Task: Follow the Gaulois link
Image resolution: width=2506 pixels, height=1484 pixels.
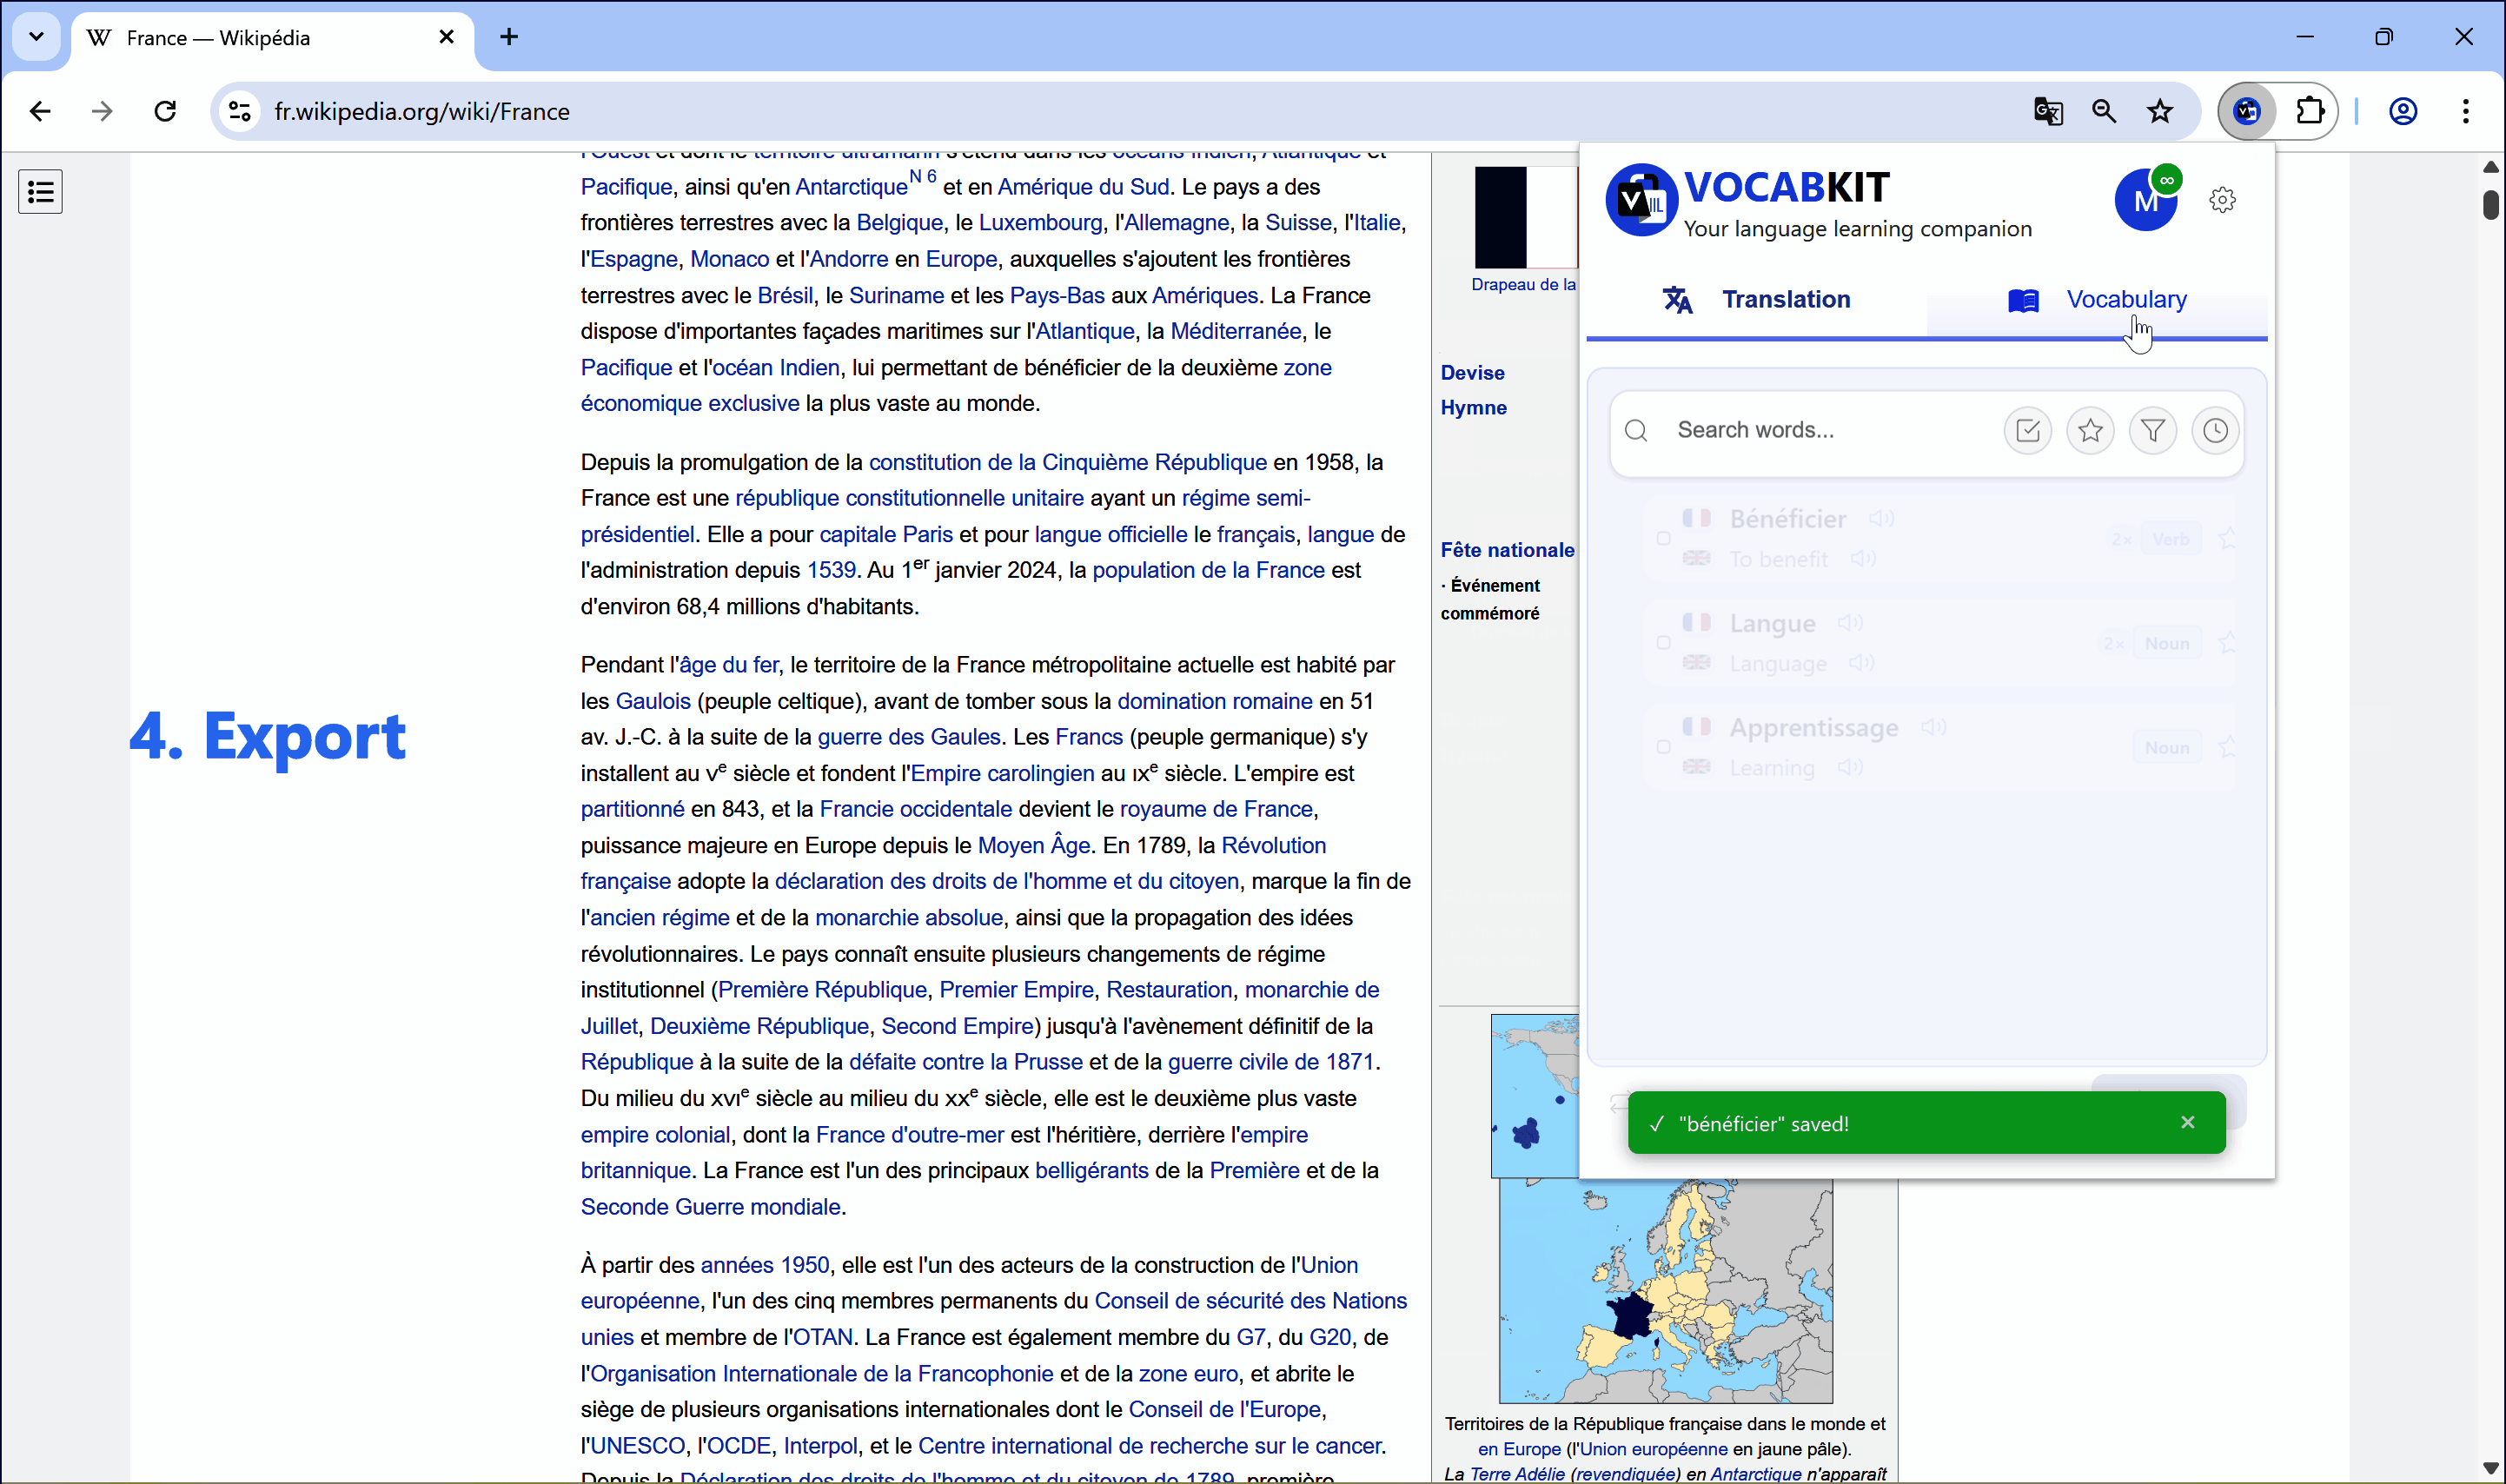Action: click(x=653, y=701)
